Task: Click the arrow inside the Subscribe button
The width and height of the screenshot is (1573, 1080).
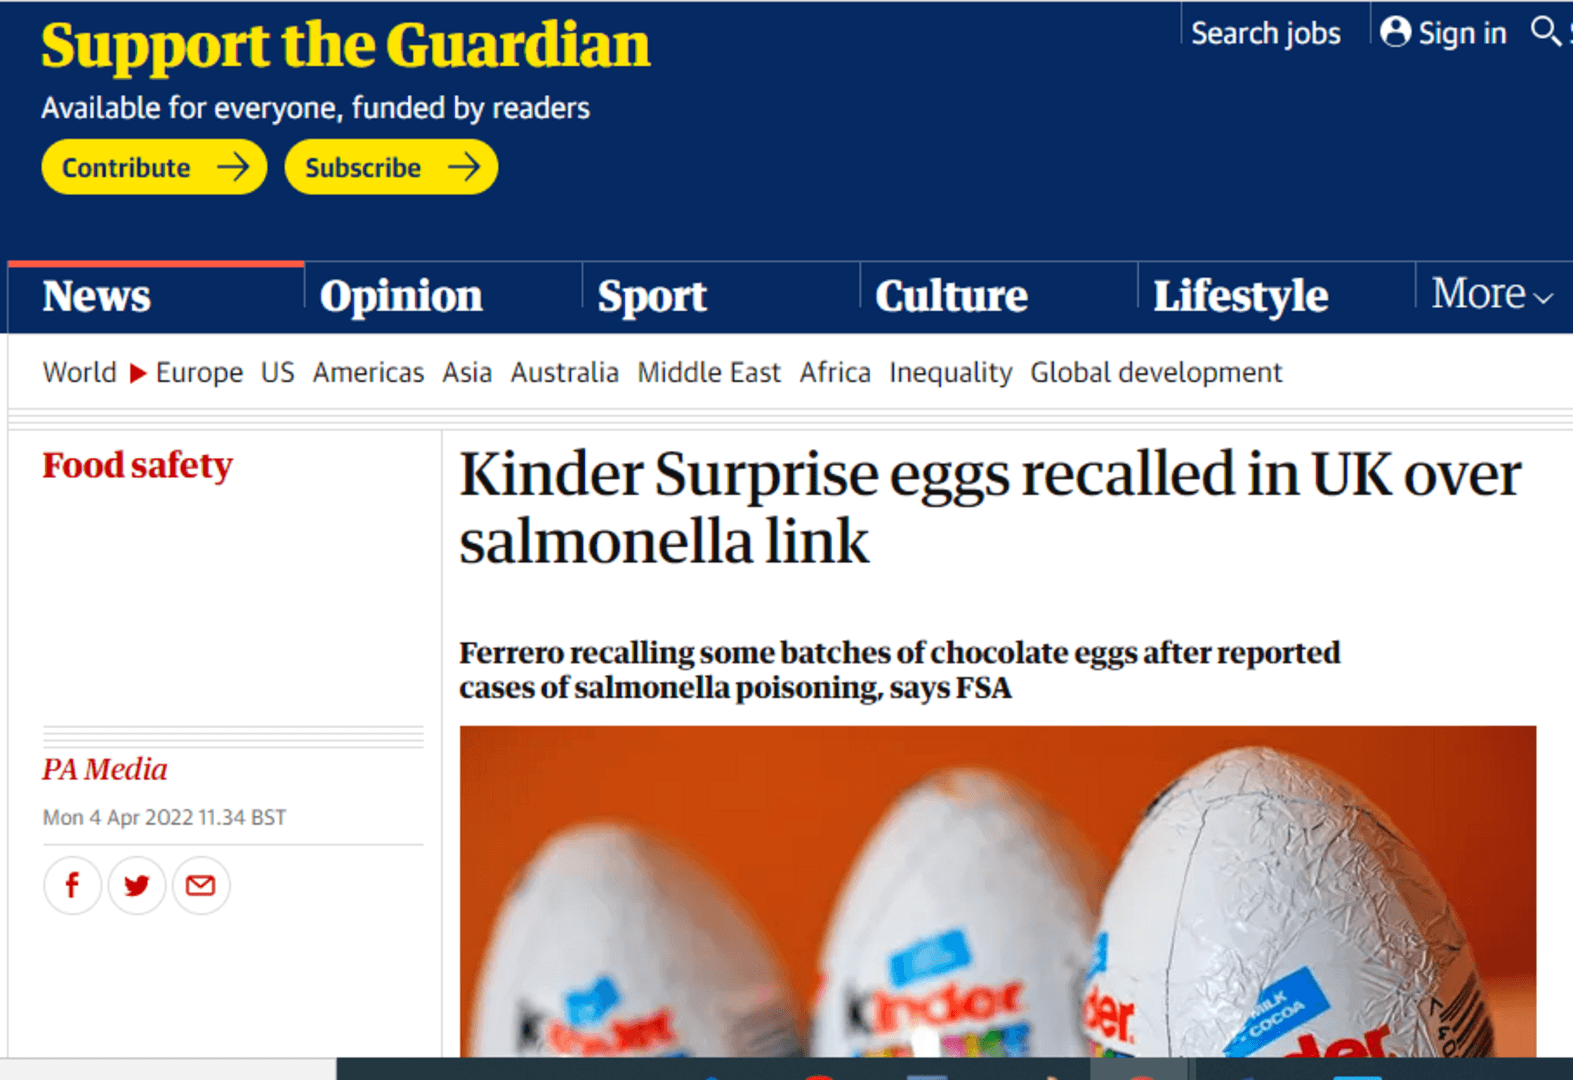Action: [462, 167]
